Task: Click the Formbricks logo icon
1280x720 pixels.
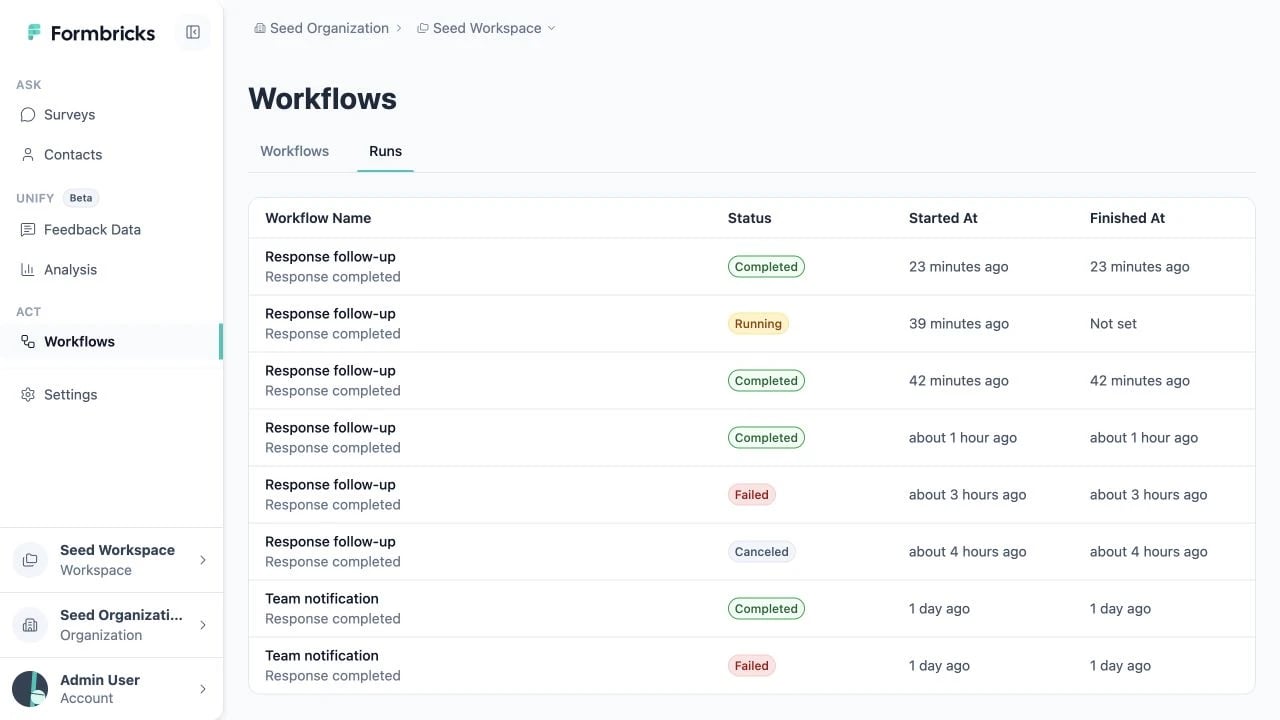Action: coord(34,33)
